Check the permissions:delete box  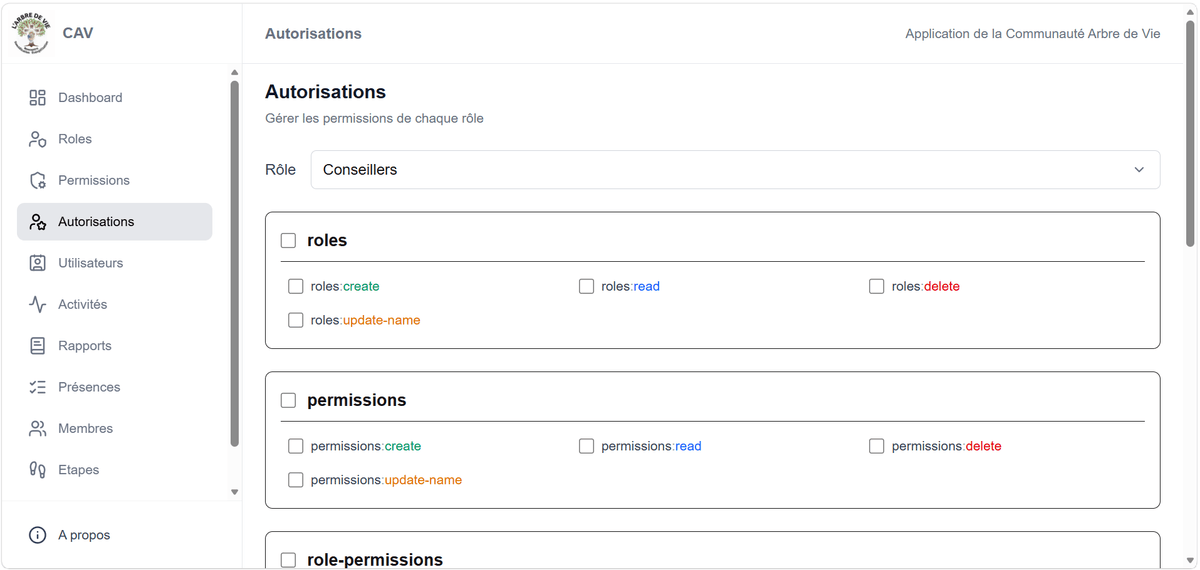pyautogui.click(x=876, y=446)
